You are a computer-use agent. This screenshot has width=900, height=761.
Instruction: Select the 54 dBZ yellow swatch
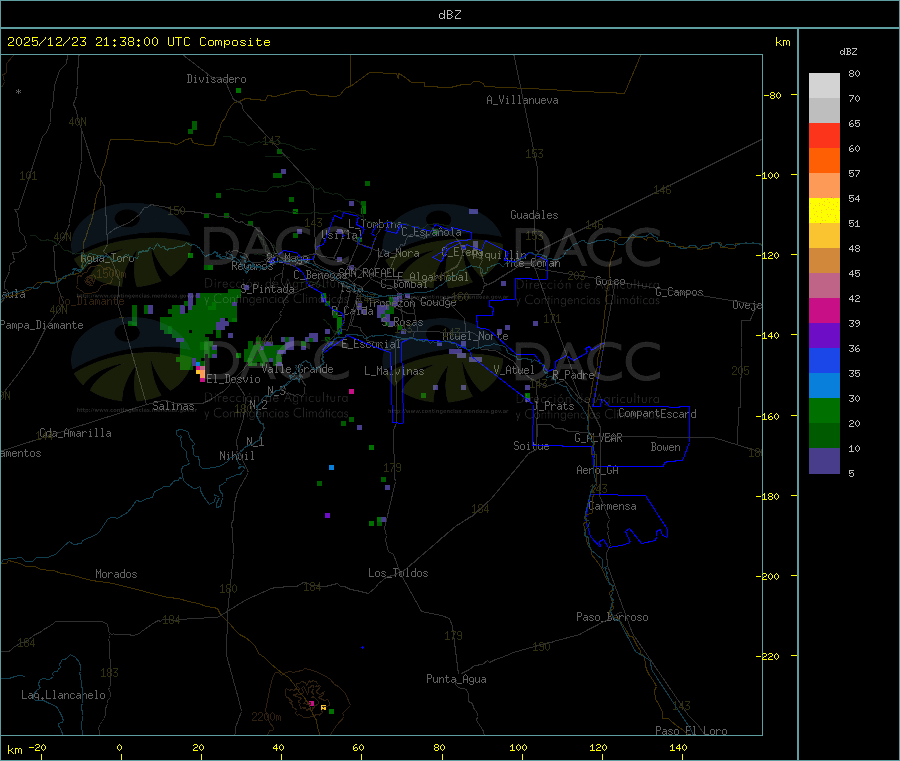(824, 211)
